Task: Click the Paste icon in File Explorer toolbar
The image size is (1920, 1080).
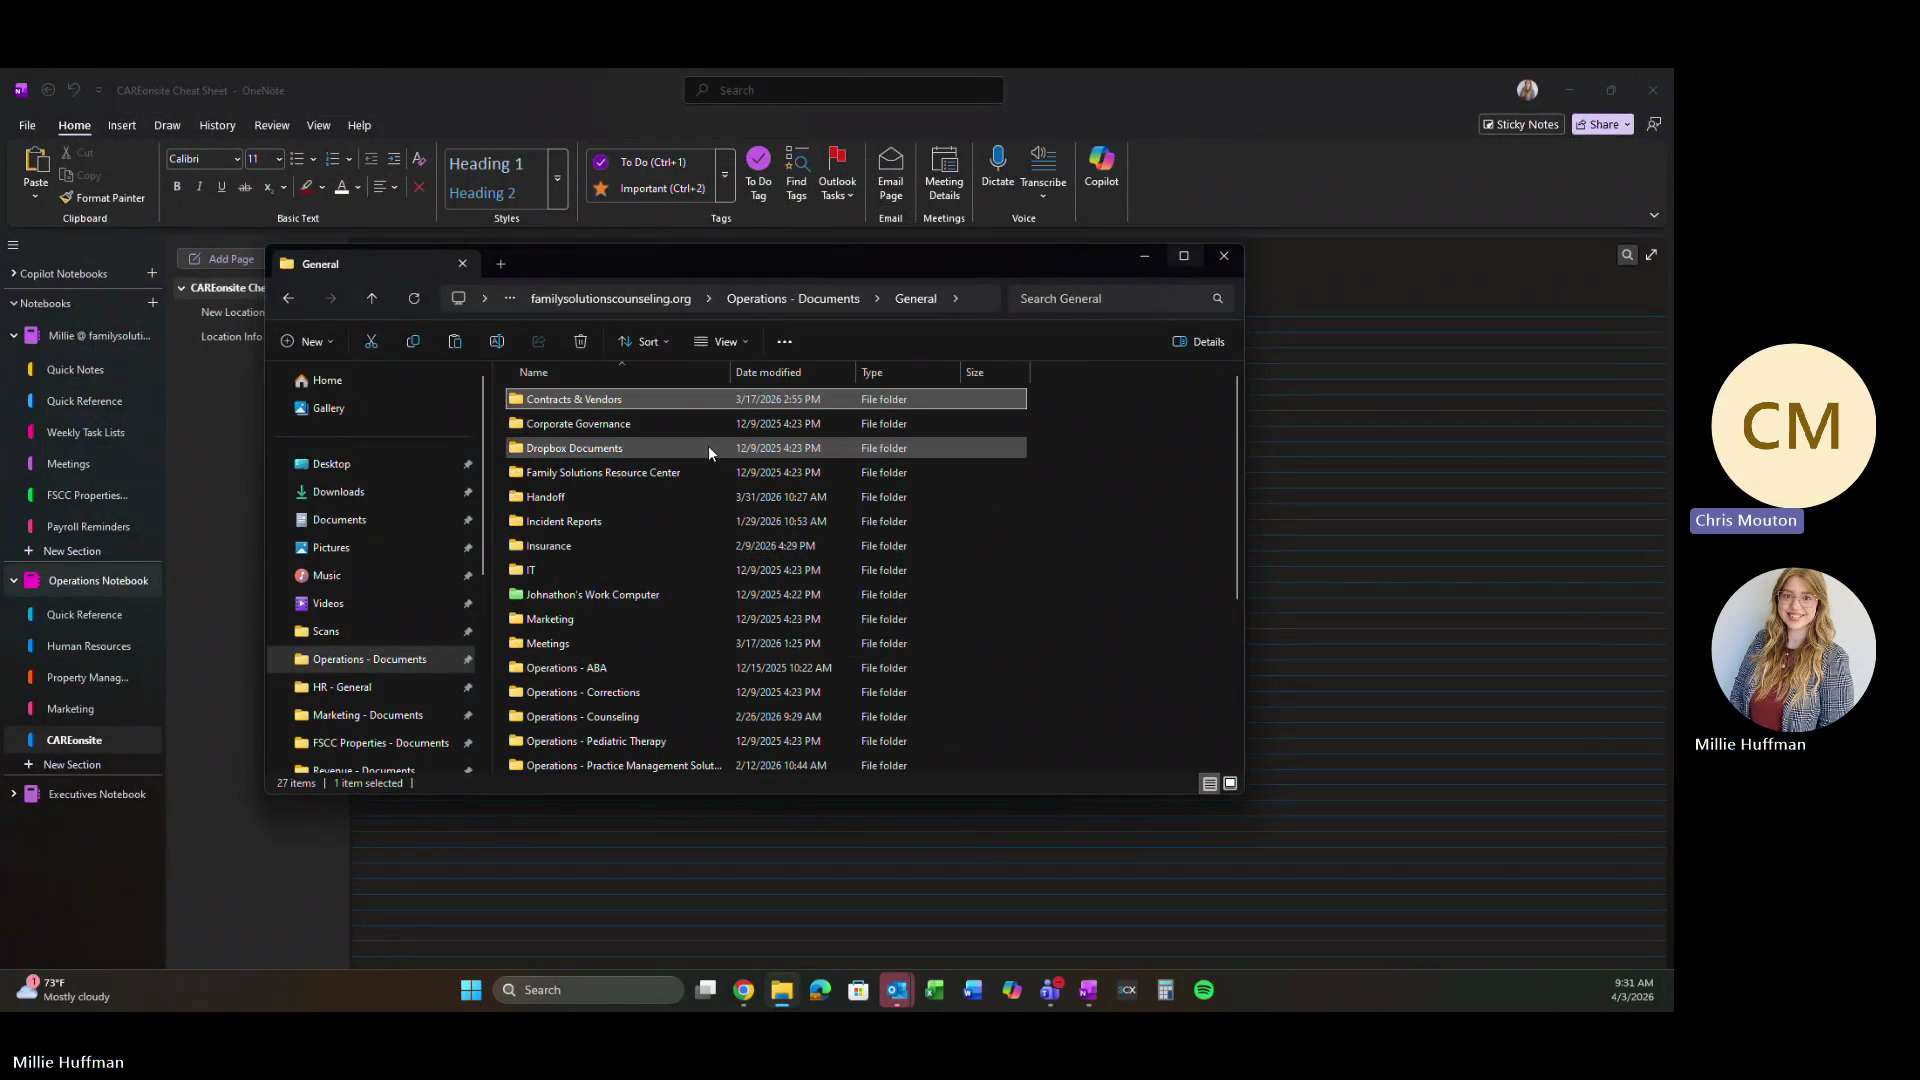Action: (455, 342)
